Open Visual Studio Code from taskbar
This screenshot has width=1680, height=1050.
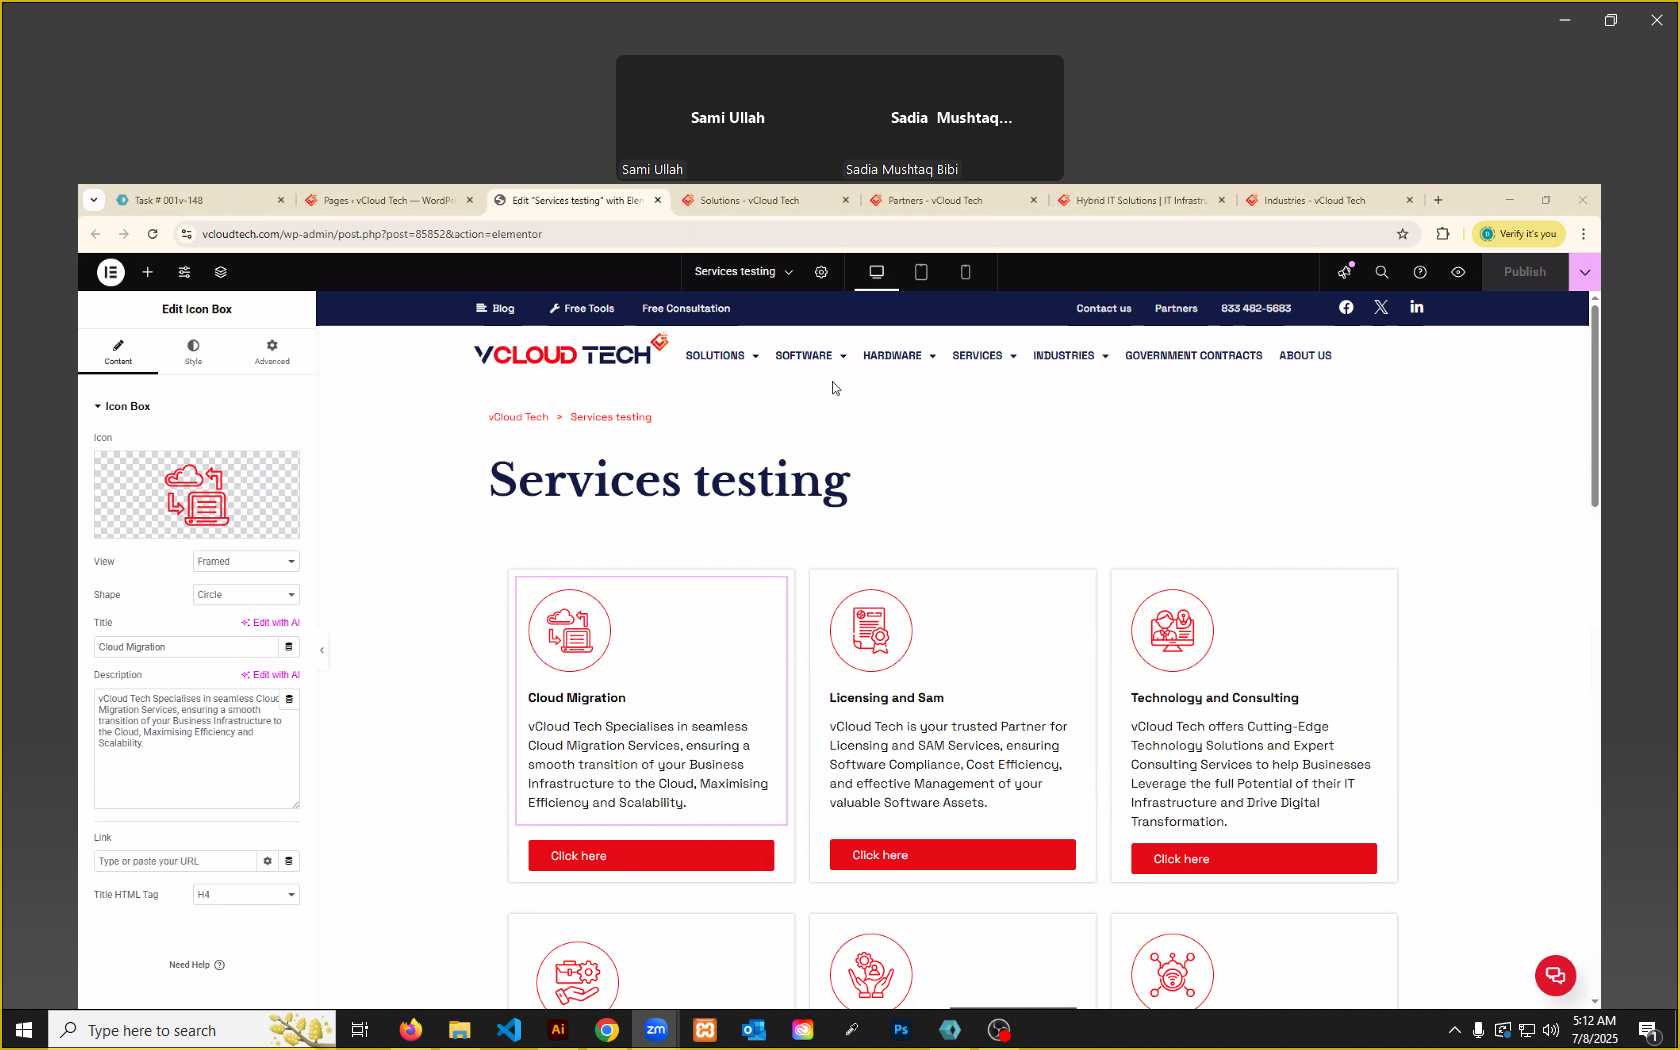point(508,1030)
